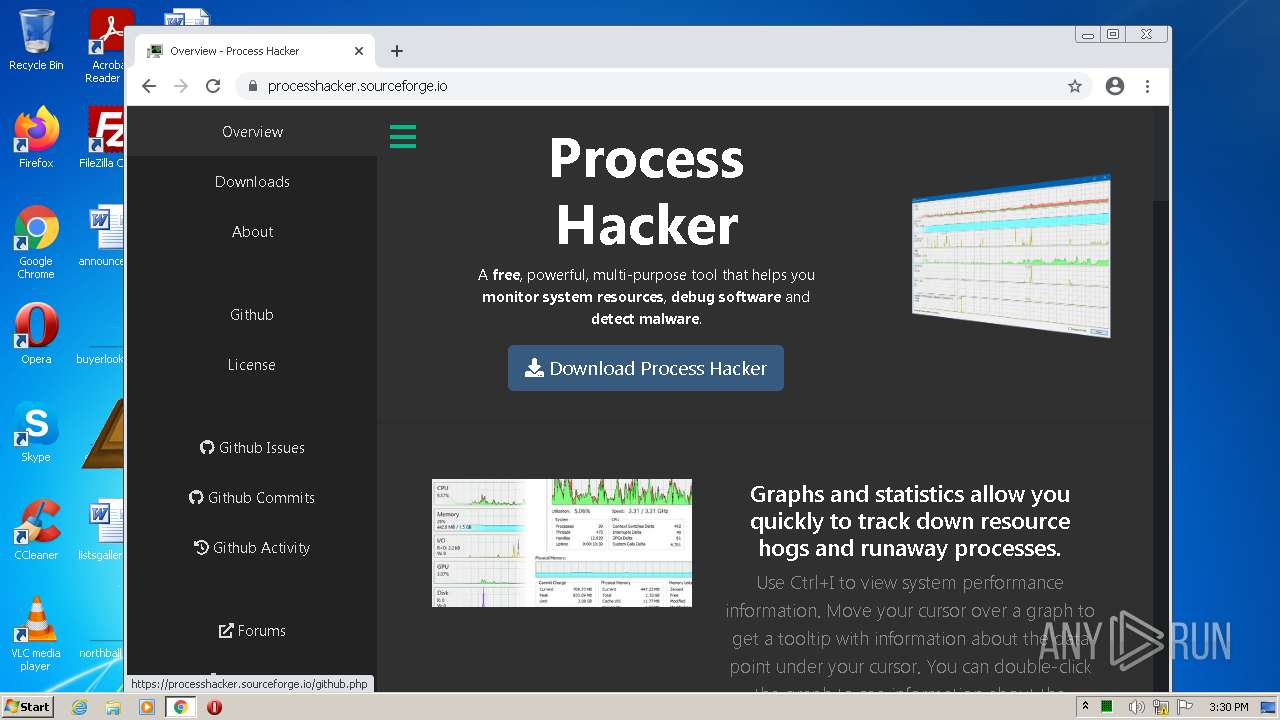
Task: Click the browser forward arrow
Action: 181,86
